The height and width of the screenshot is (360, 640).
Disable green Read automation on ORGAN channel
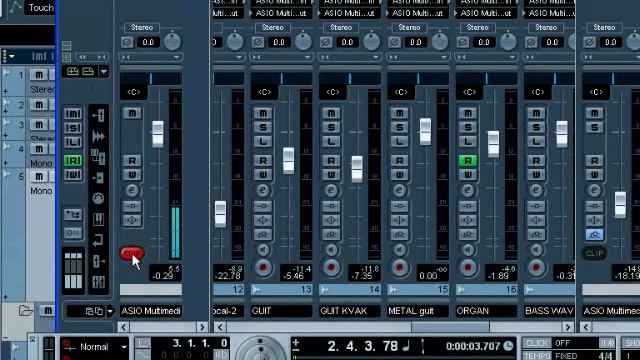click(468, 161)
